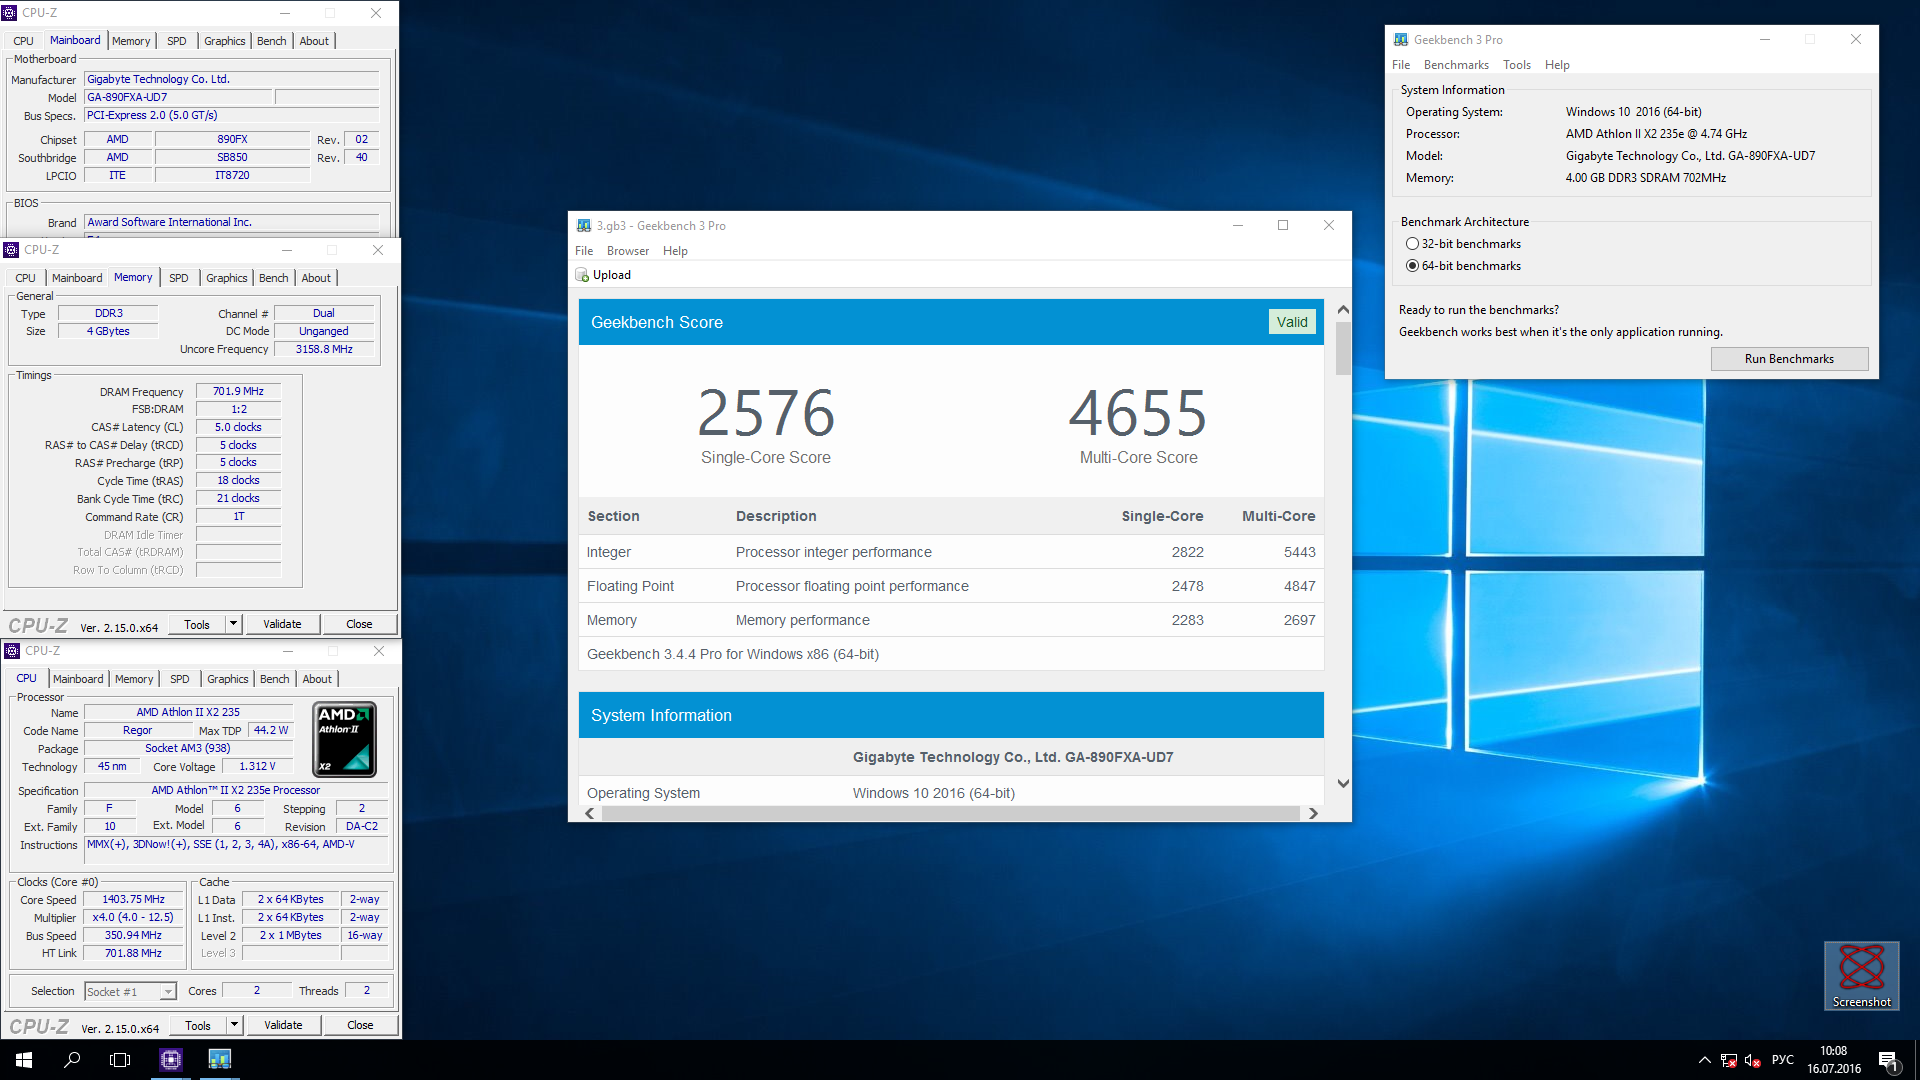Open File menu in 3.gb3 window
This screenshot has width=1920, height=1080.
pyautogui.click(x=584, y=251)
